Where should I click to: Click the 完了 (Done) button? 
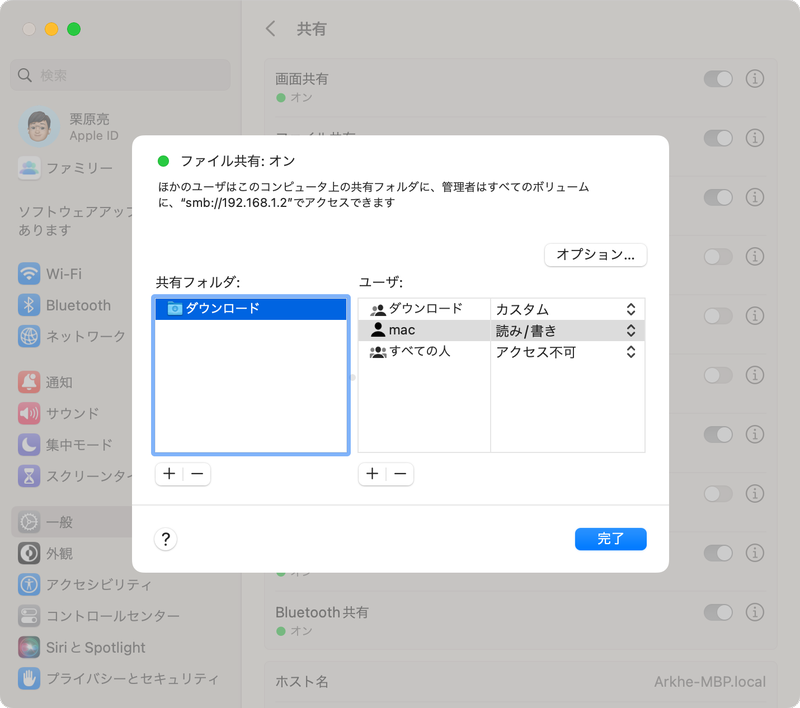pos(610,539)
